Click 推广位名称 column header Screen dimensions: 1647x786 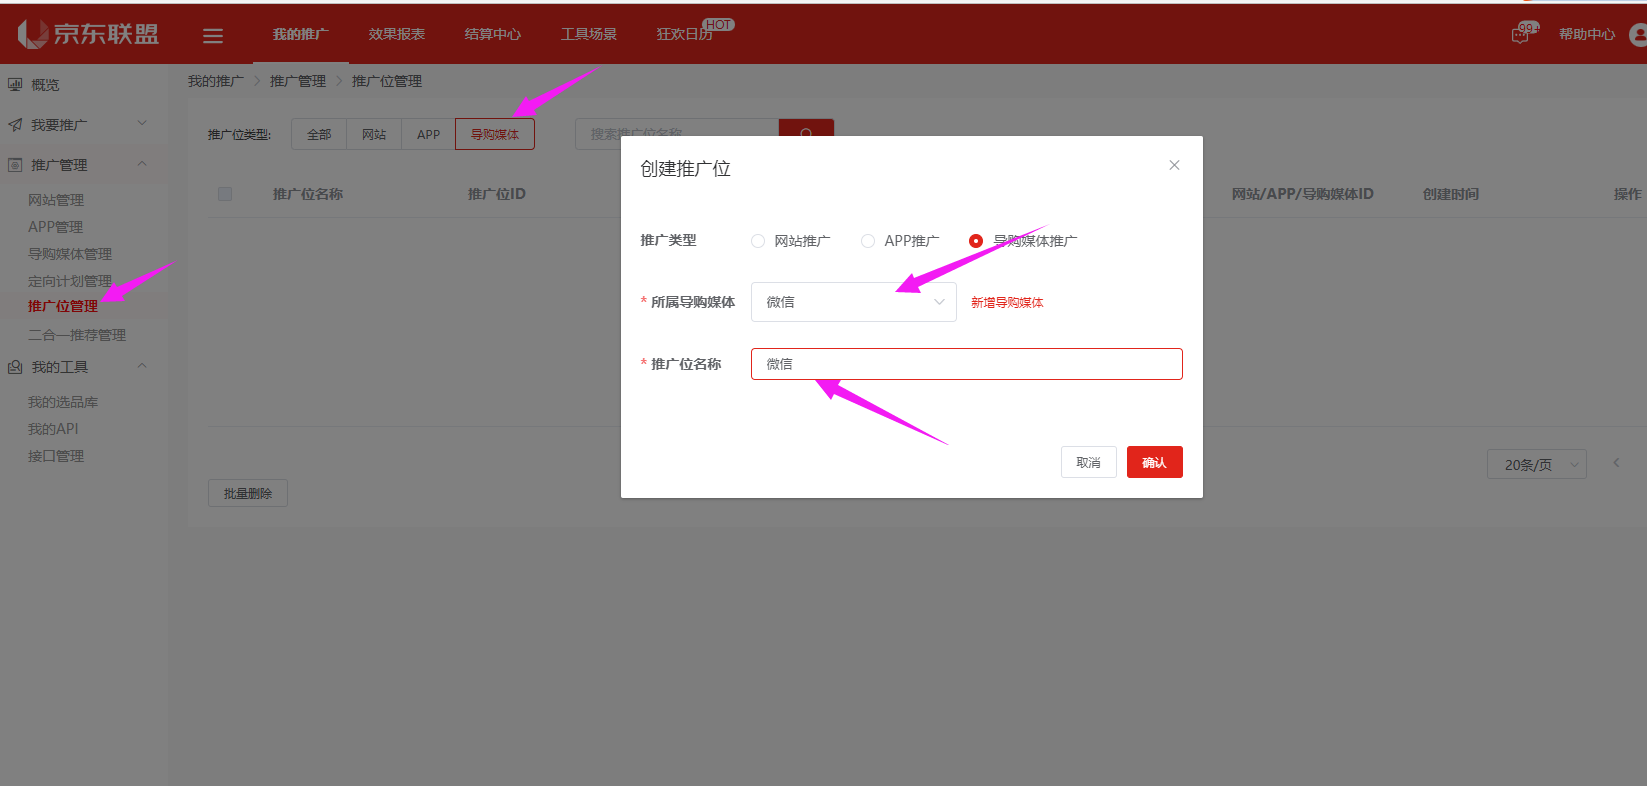tap(308, 194)
